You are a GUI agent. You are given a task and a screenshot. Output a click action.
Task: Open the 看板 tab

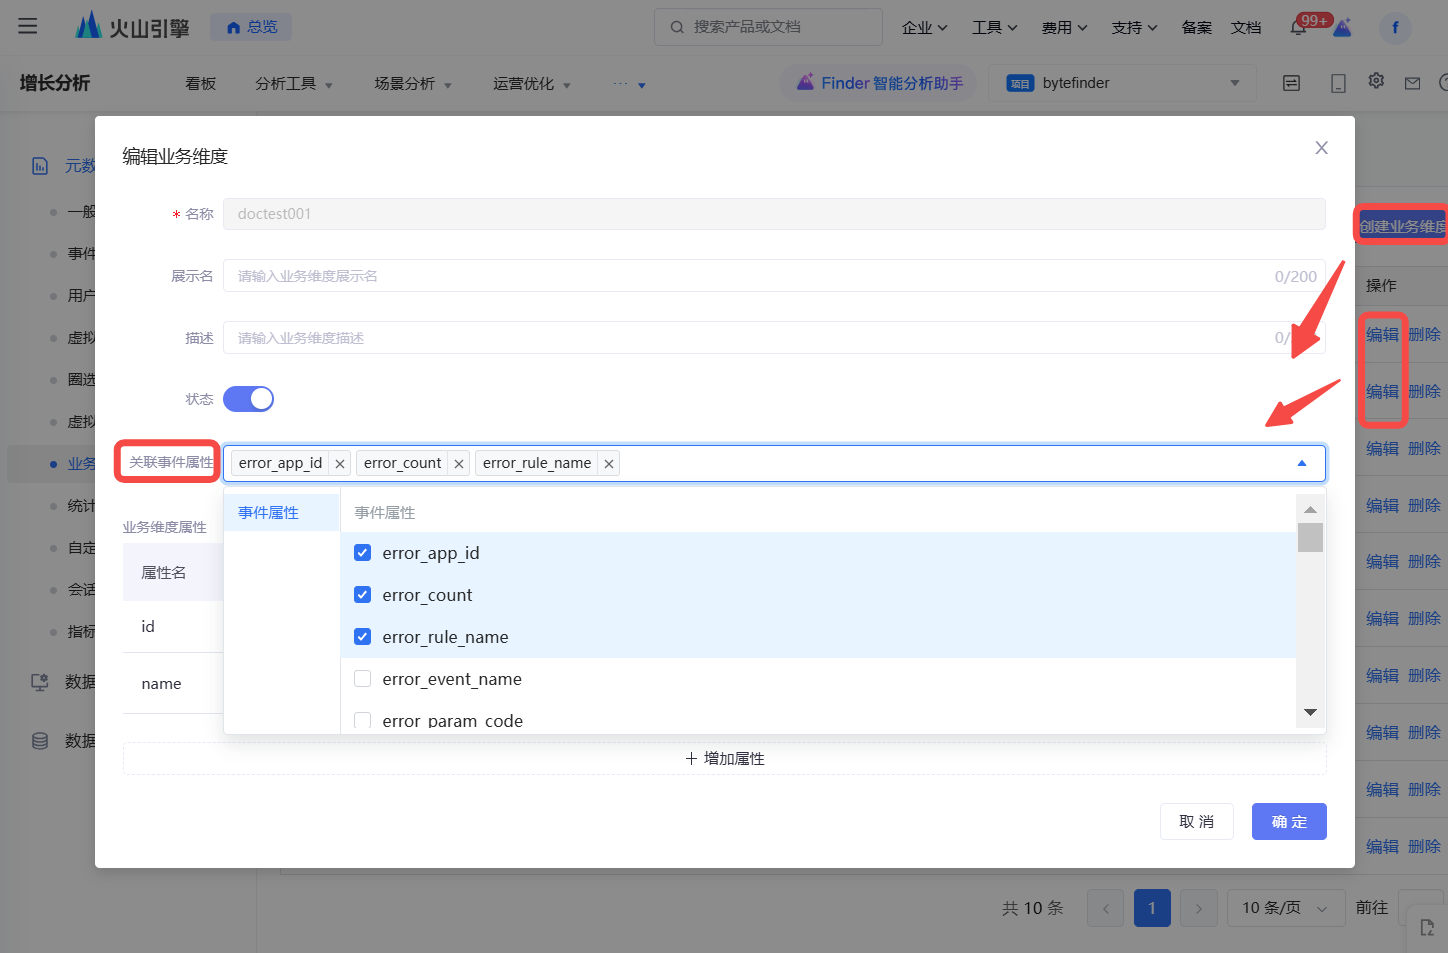coord(201,84)
